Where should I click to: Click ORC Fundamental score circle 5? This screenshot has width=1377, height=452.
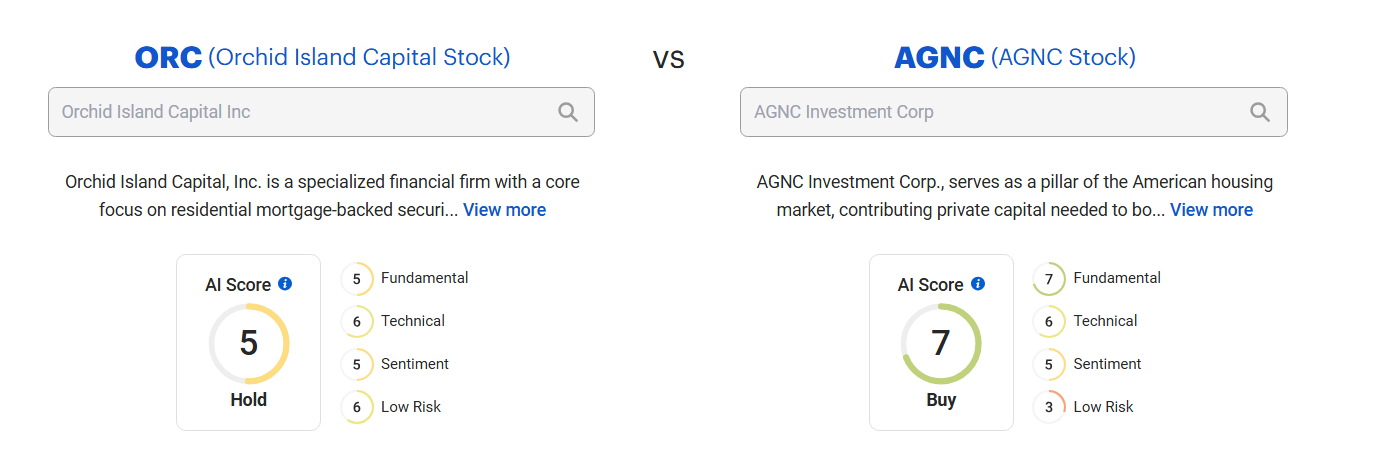coord(357,279)
